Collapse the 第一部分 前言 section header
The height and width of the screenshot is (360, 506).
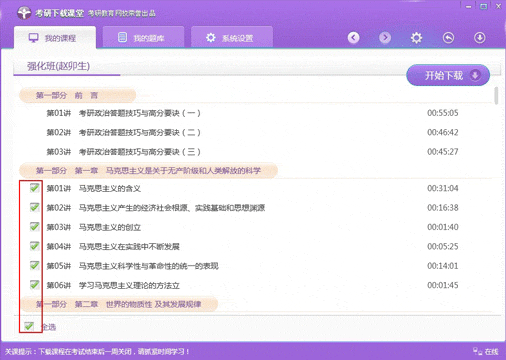click(x=77, y=95)
